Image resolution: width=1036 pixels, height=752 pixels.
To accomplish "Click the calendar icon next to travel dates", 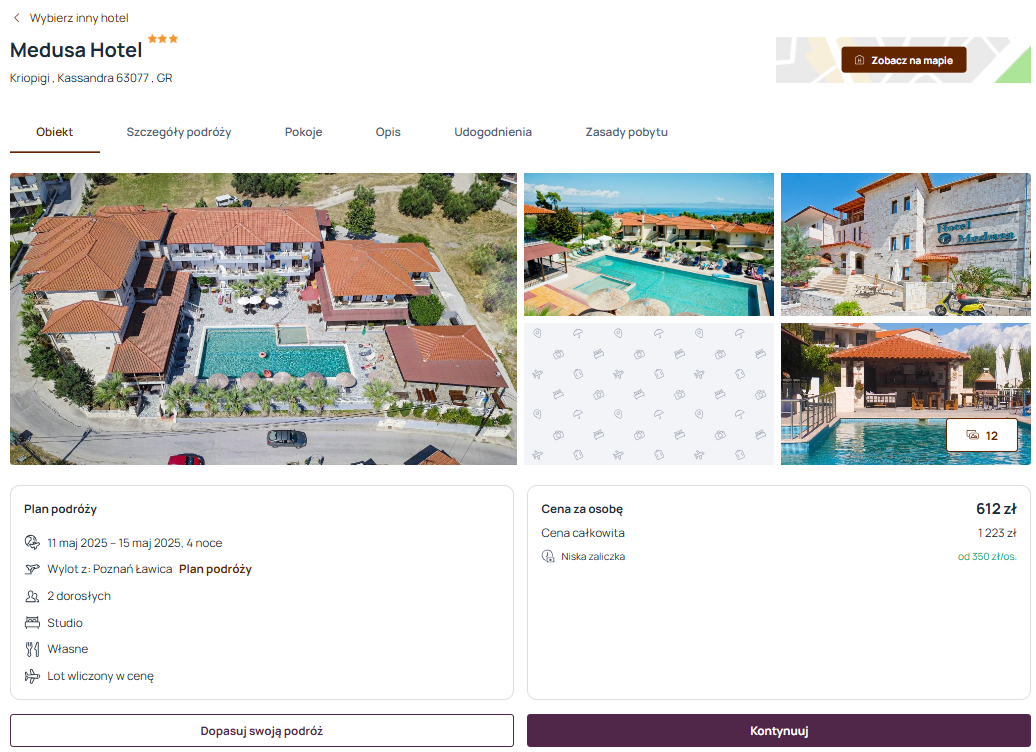I will tap(32, 543).
